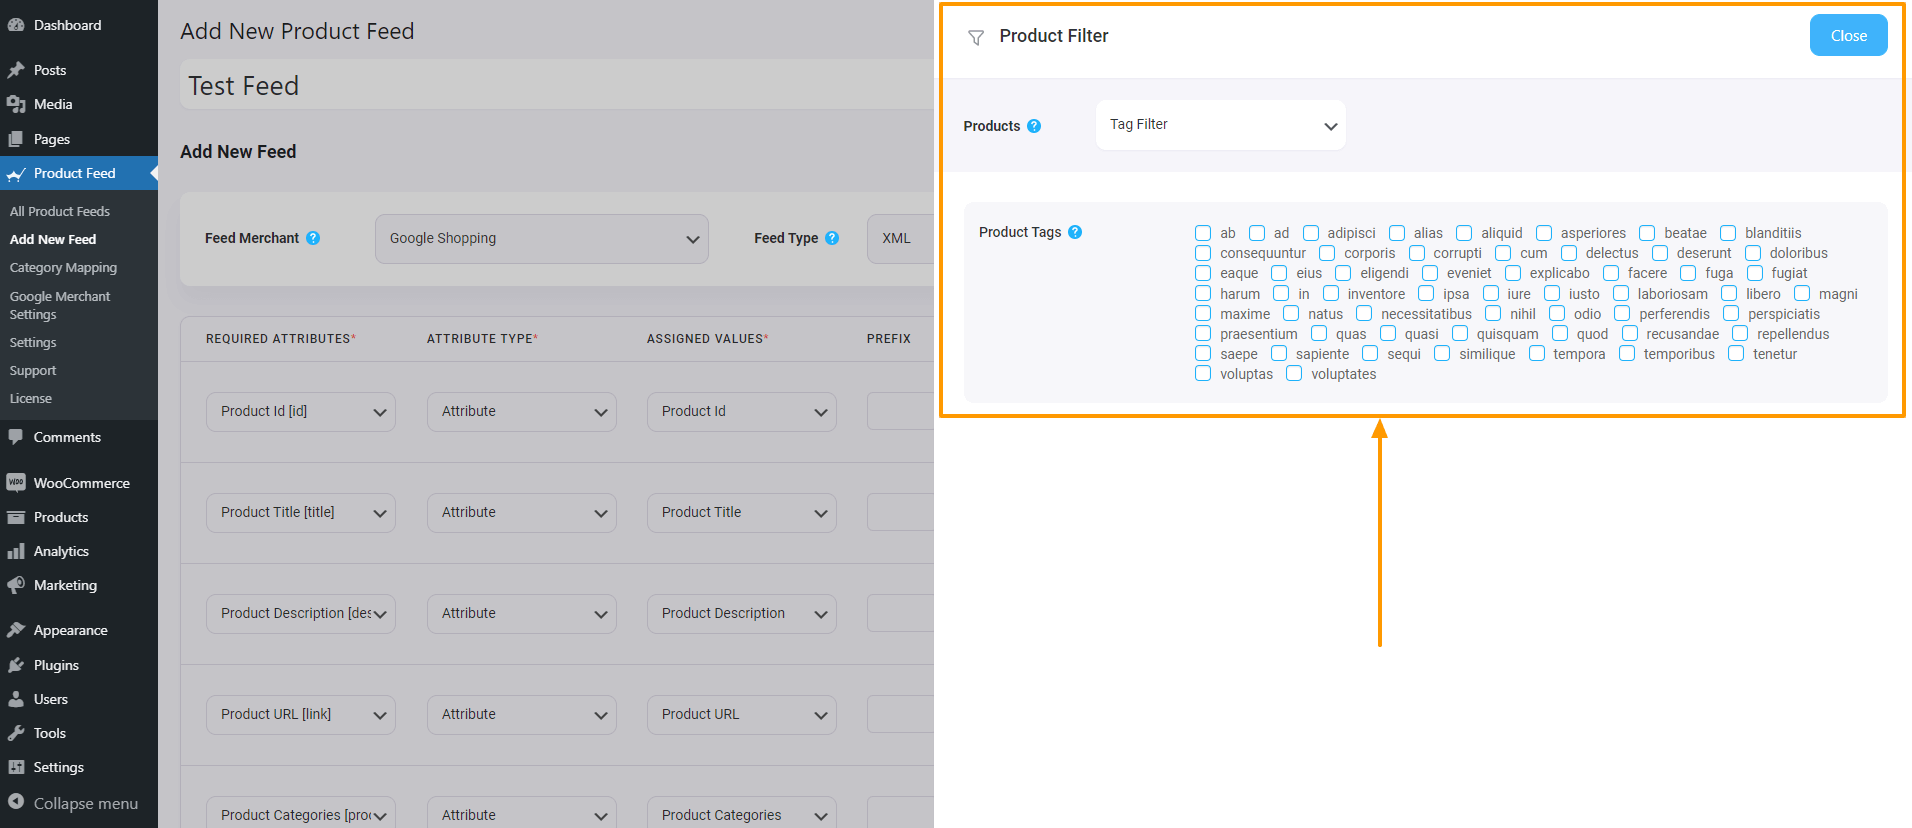Toggle the 'temporibus' tag checkbox
Image resolution: width=1912 pixels, height=828 pixels.
click(1627, 353)
